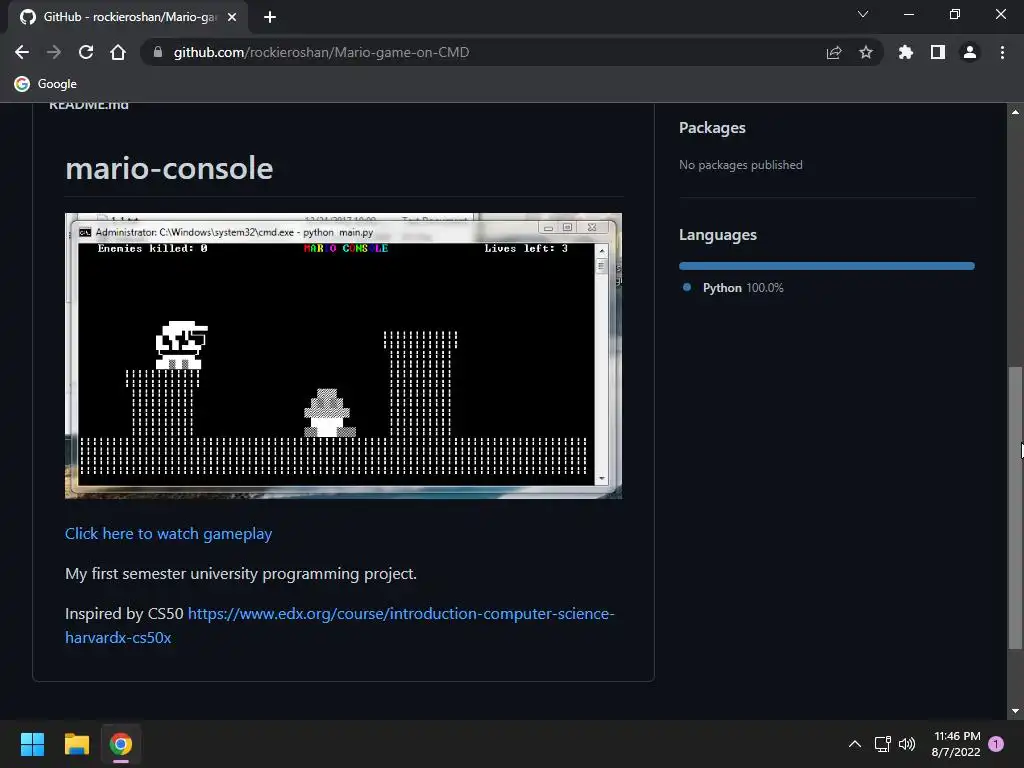View site info via lock icon
The height and width of the screenshot is (768, 1024).
click(x=157, y=52)
